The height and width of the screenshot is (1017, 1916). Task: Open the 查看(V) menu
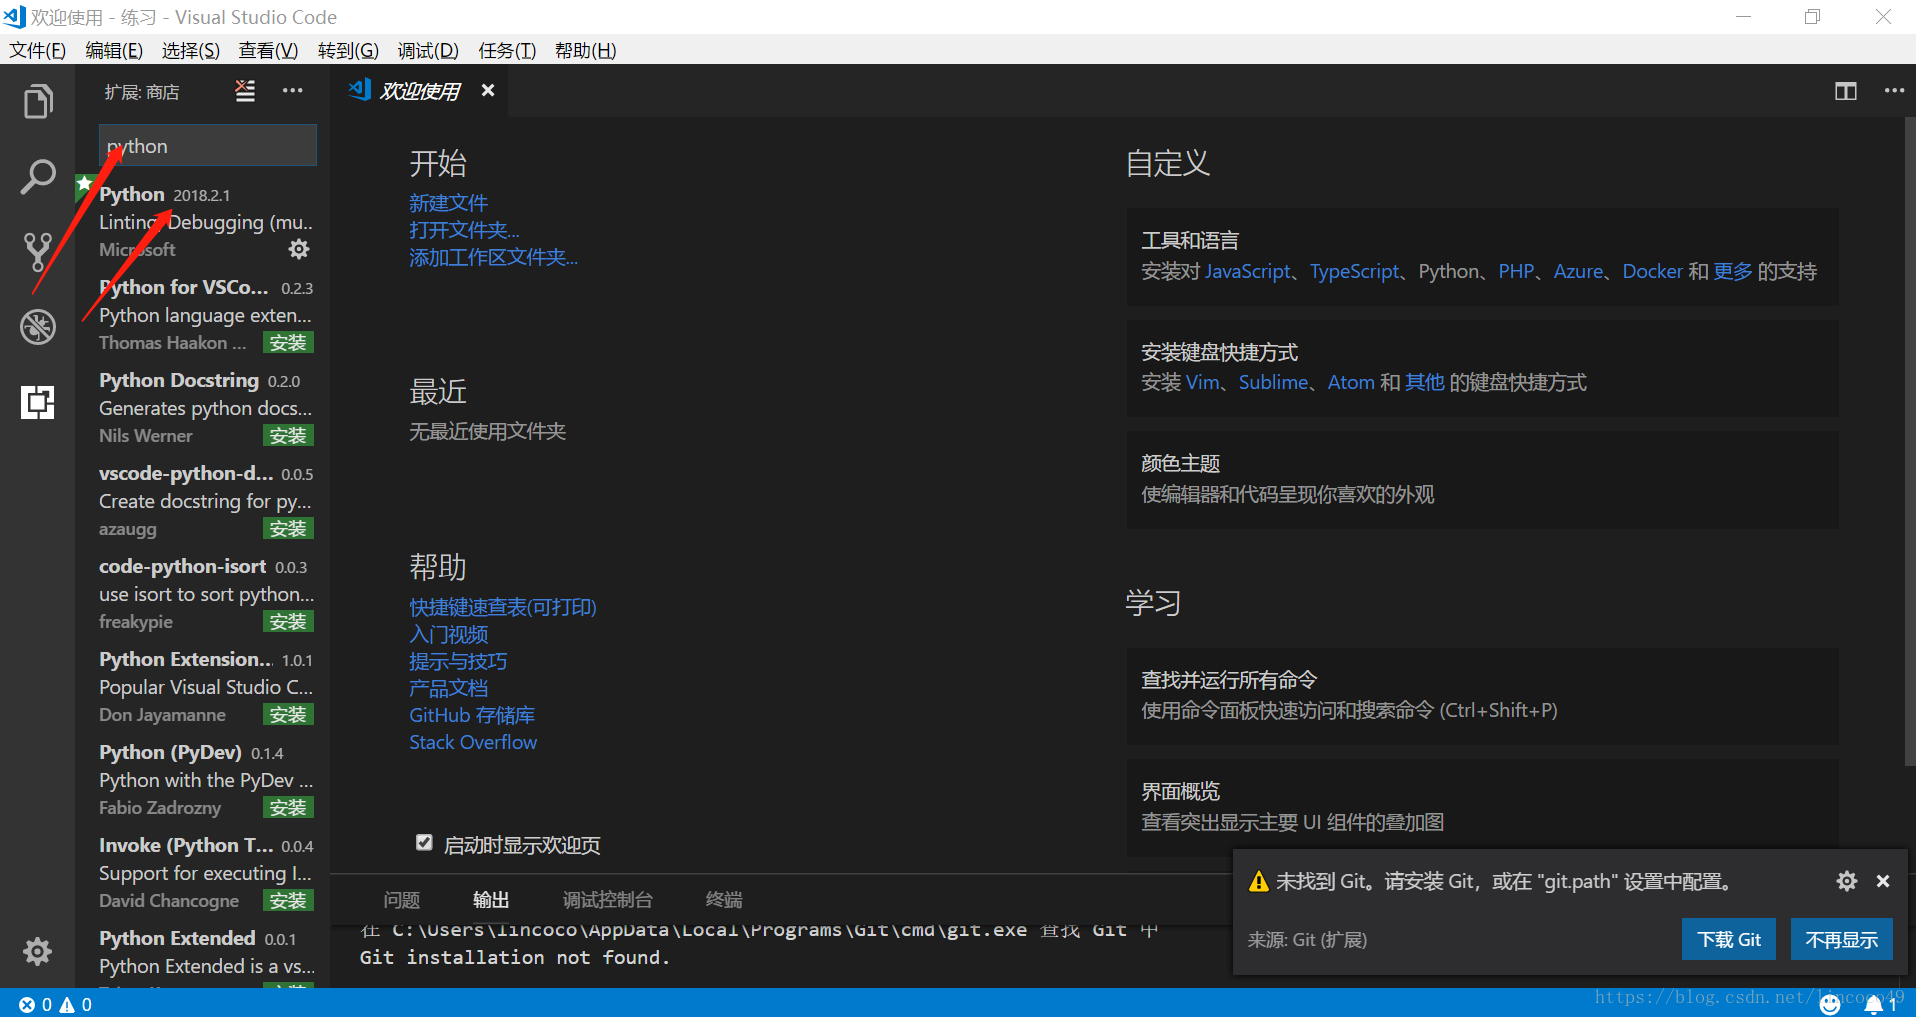(x=268, y=50)
